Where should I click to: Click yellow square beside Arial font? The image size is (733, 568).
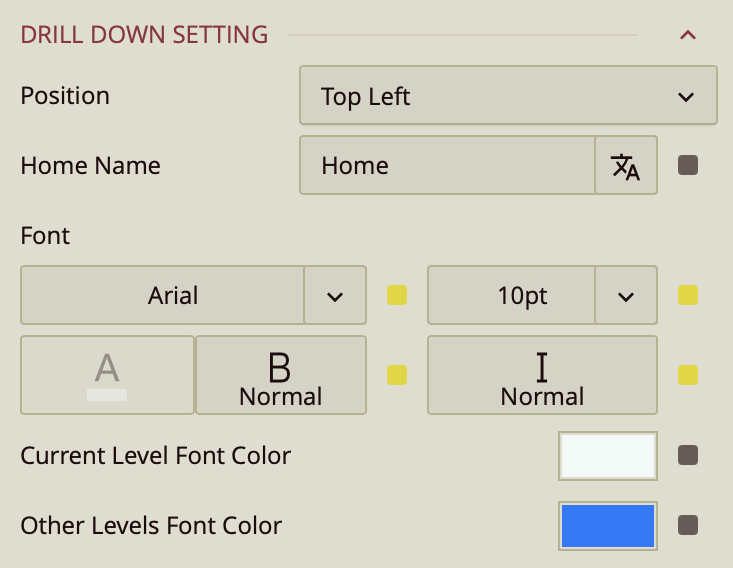397,296
